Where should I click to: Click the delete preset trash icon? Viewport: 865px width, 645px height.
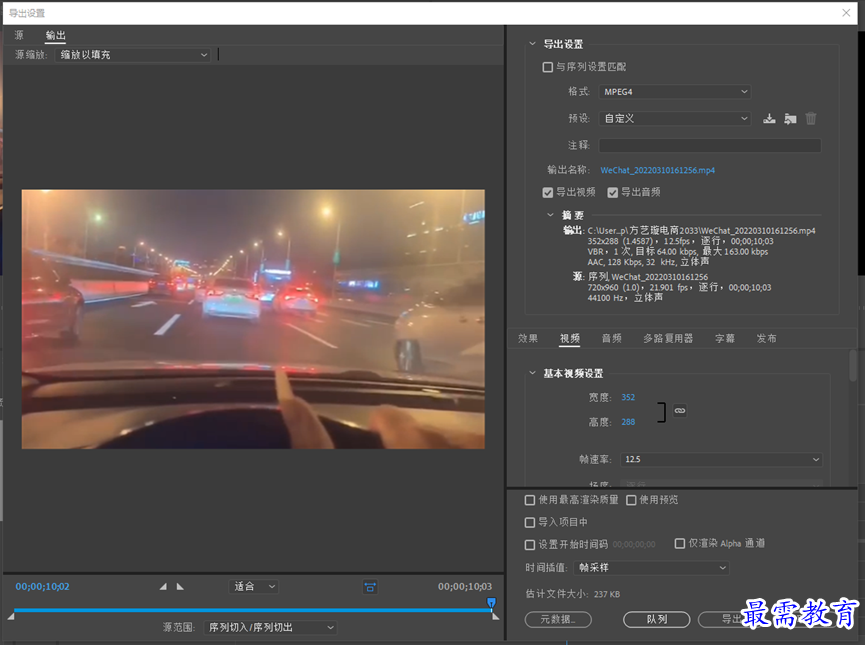click(810, 119)
